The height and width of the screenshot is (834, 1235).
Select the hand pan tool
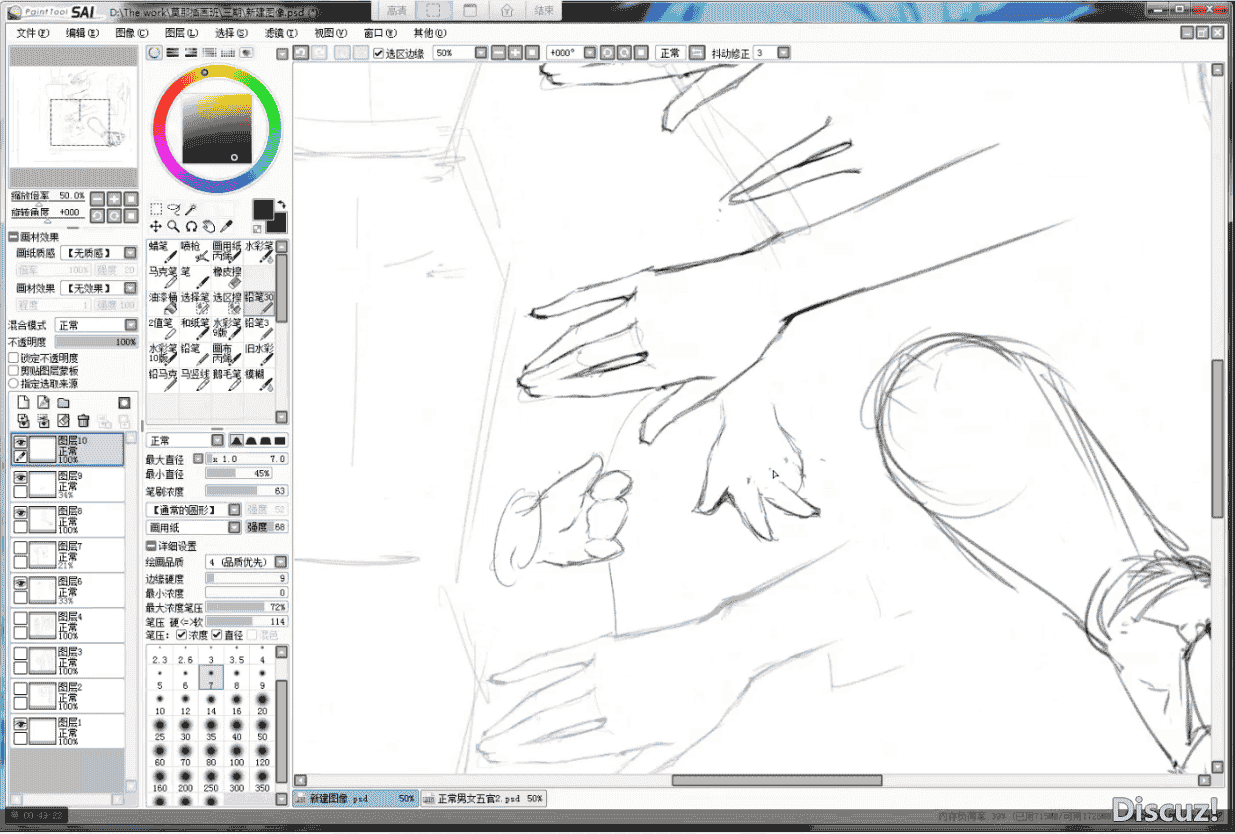click(x=208, y=227)
